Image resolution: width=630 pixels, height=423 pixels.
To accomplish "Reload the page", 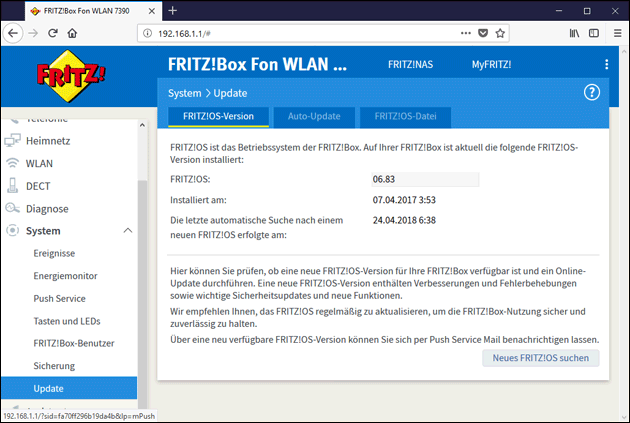I will (53, 33).
